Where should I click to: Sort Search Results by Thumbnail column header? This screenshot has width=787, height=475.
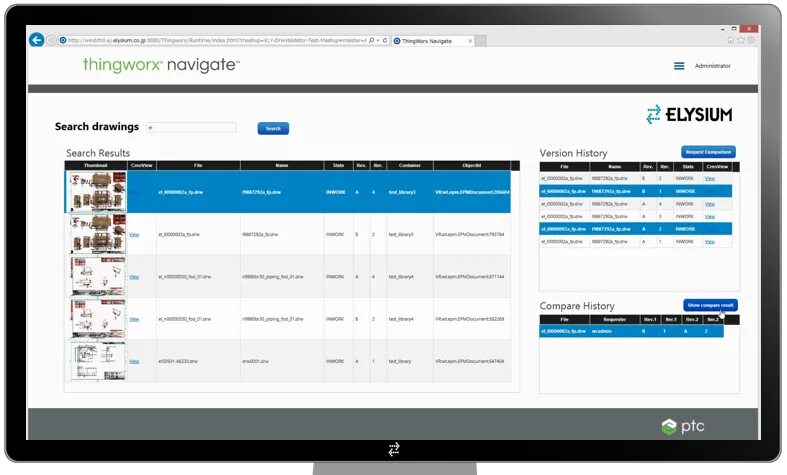(x=96, y=165)
